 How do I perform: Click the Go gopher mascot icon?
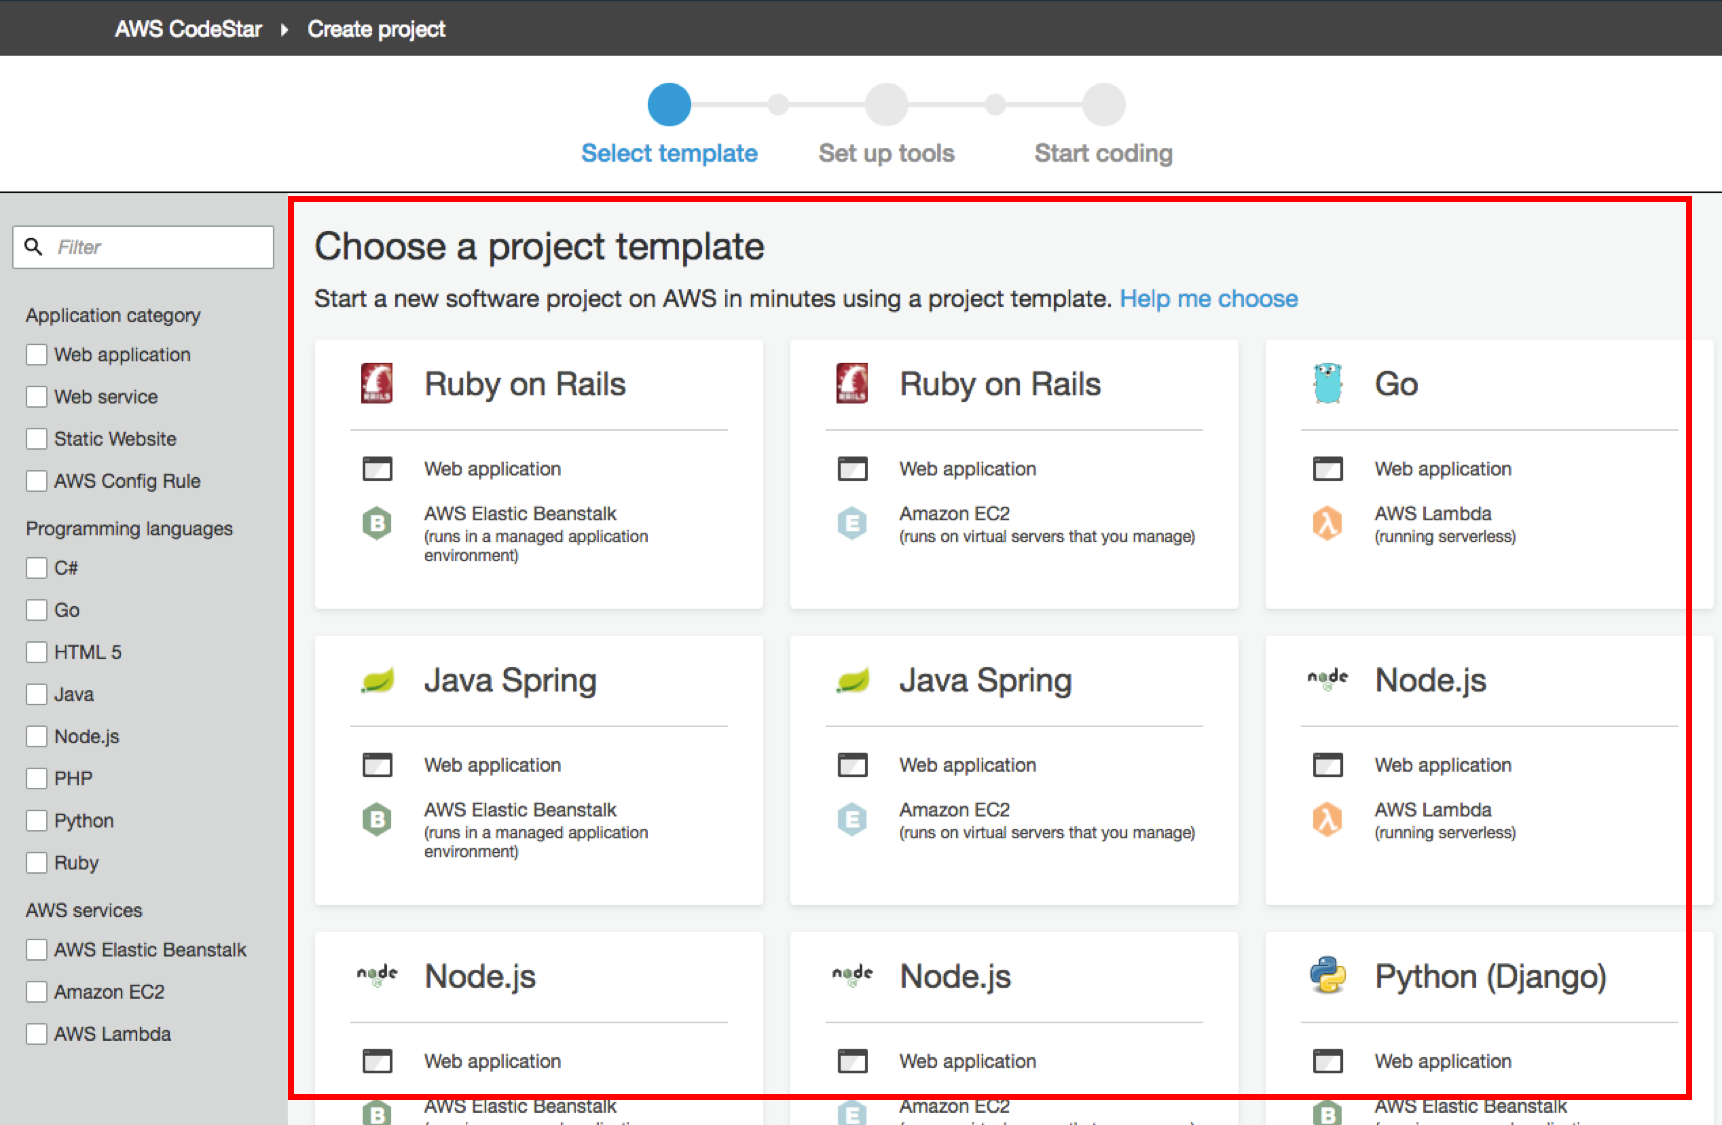point(1327,384)
